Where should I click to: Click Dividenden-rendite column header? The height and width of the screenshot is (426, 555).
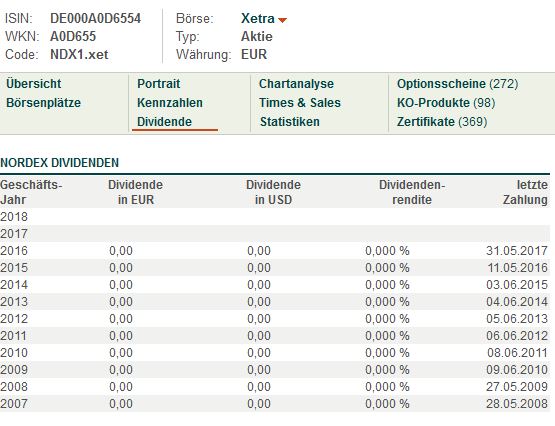[412, 192]
